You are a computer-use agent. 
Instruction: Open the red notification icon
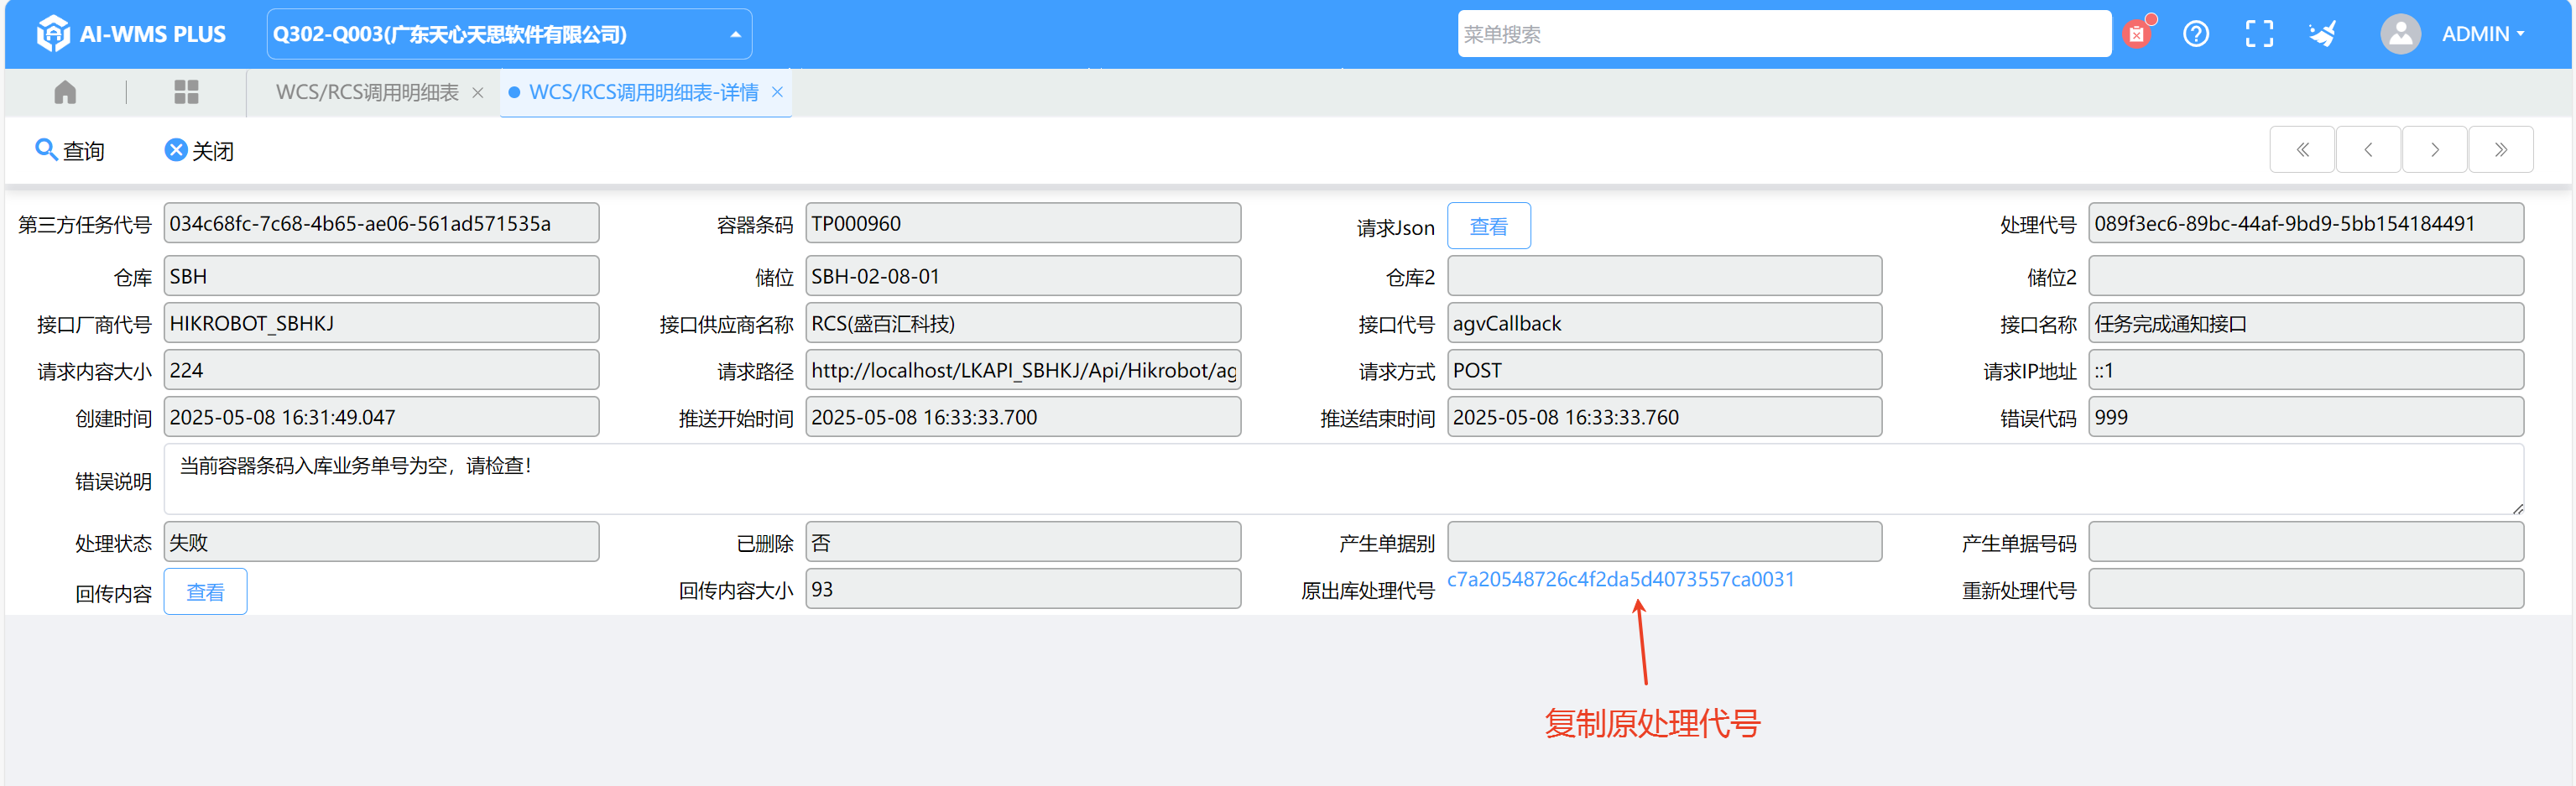2137,34
